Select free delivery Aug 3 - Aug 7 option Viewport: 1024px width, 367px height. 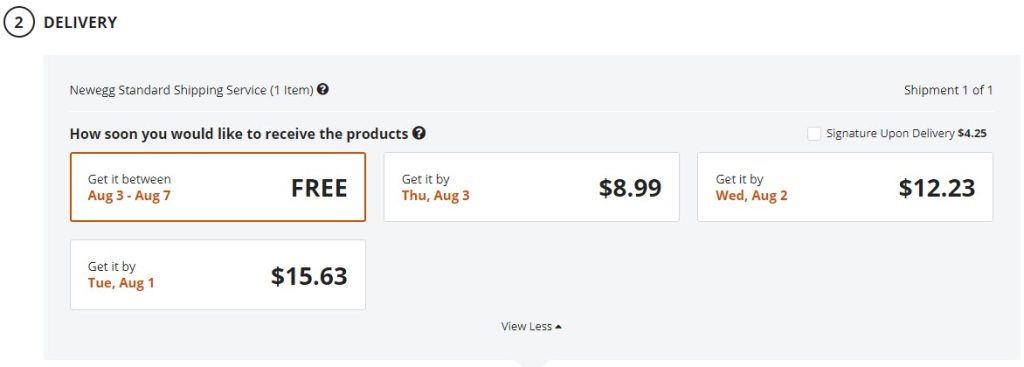click(217, 187)
